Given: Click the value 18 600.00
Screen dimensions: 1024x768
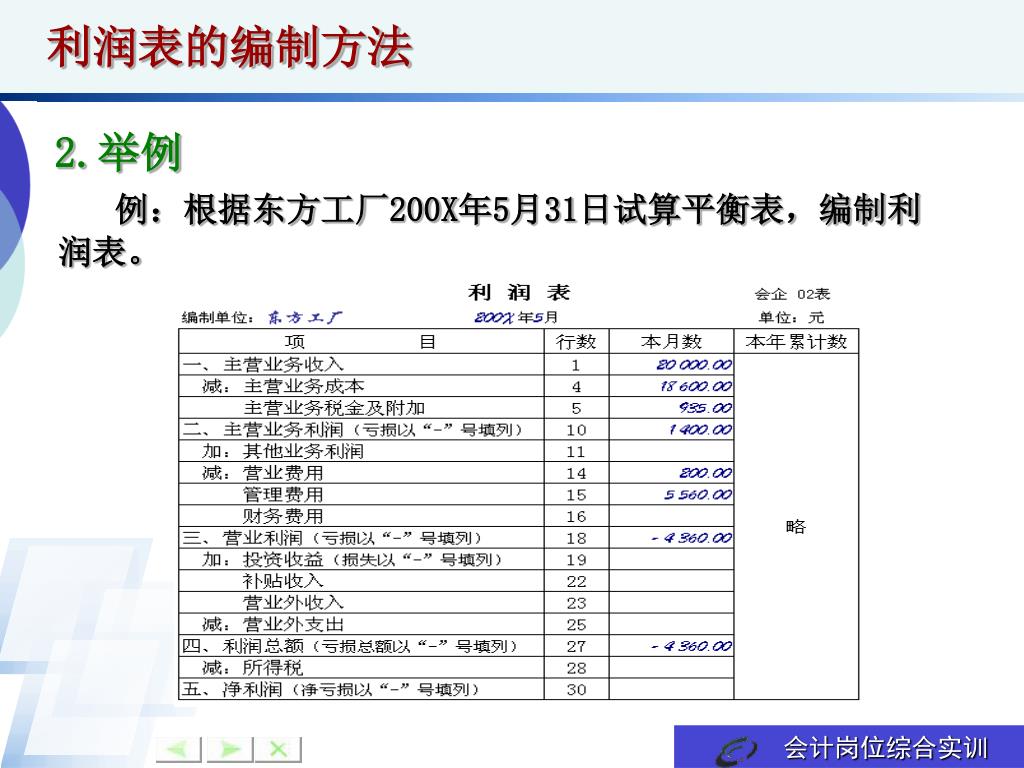Looking at the screenshot, I should coord(696,386).
